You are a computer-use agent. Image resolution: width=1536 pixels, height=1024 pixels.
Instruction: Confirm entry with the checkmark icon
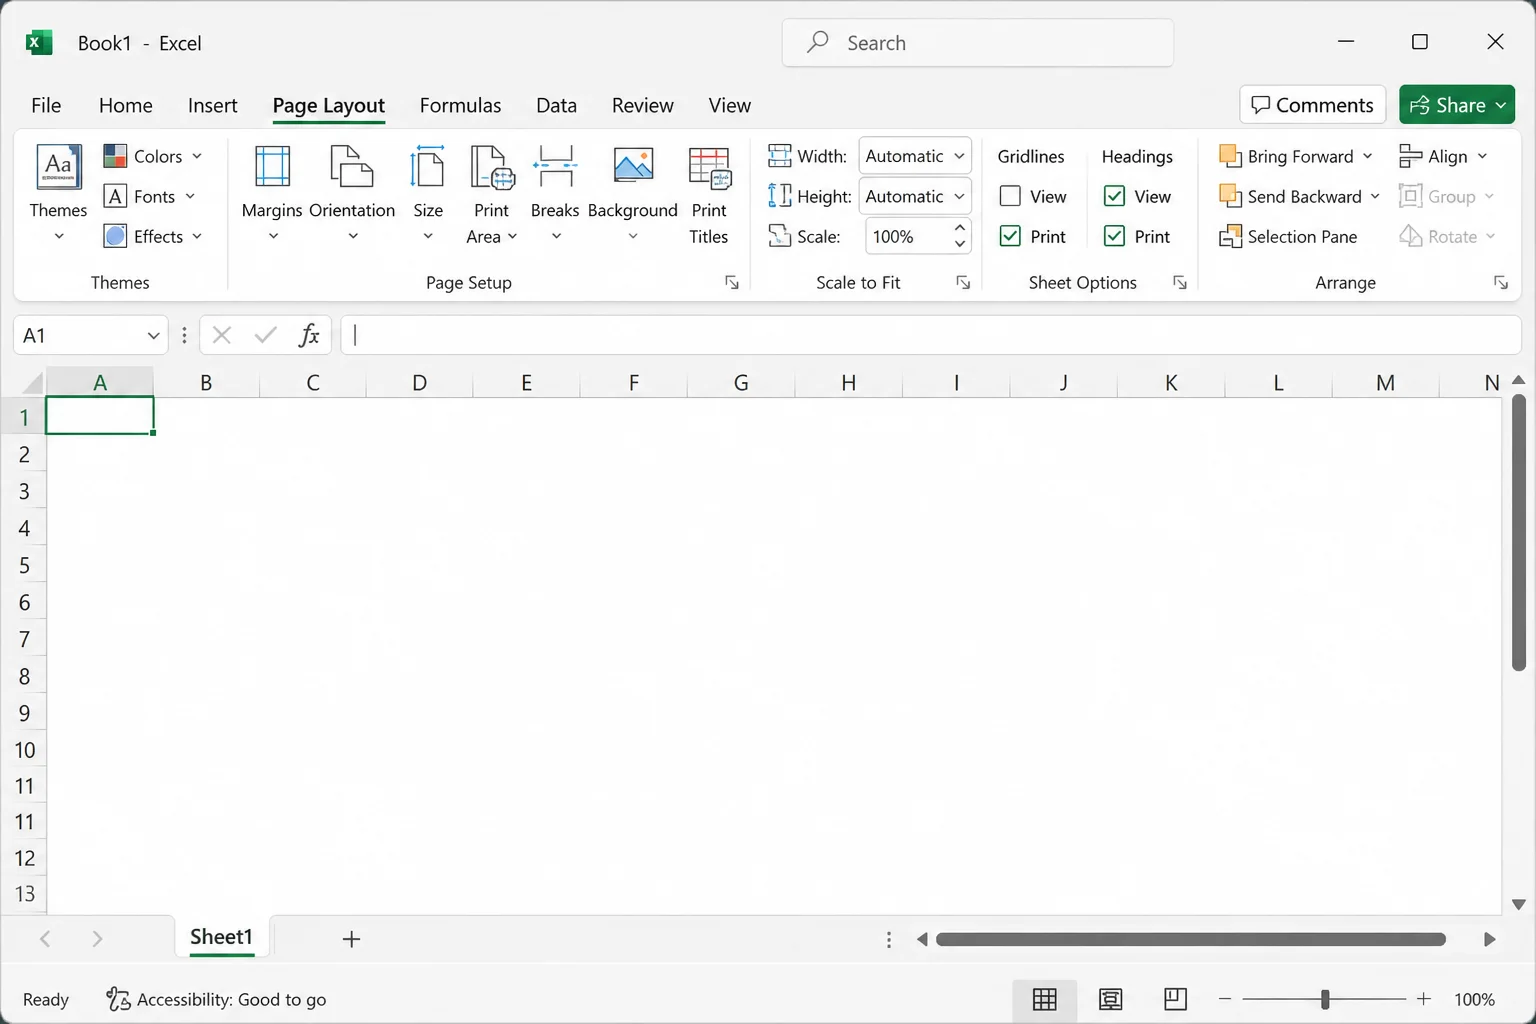pyautogui.click(x=265, y=335)
